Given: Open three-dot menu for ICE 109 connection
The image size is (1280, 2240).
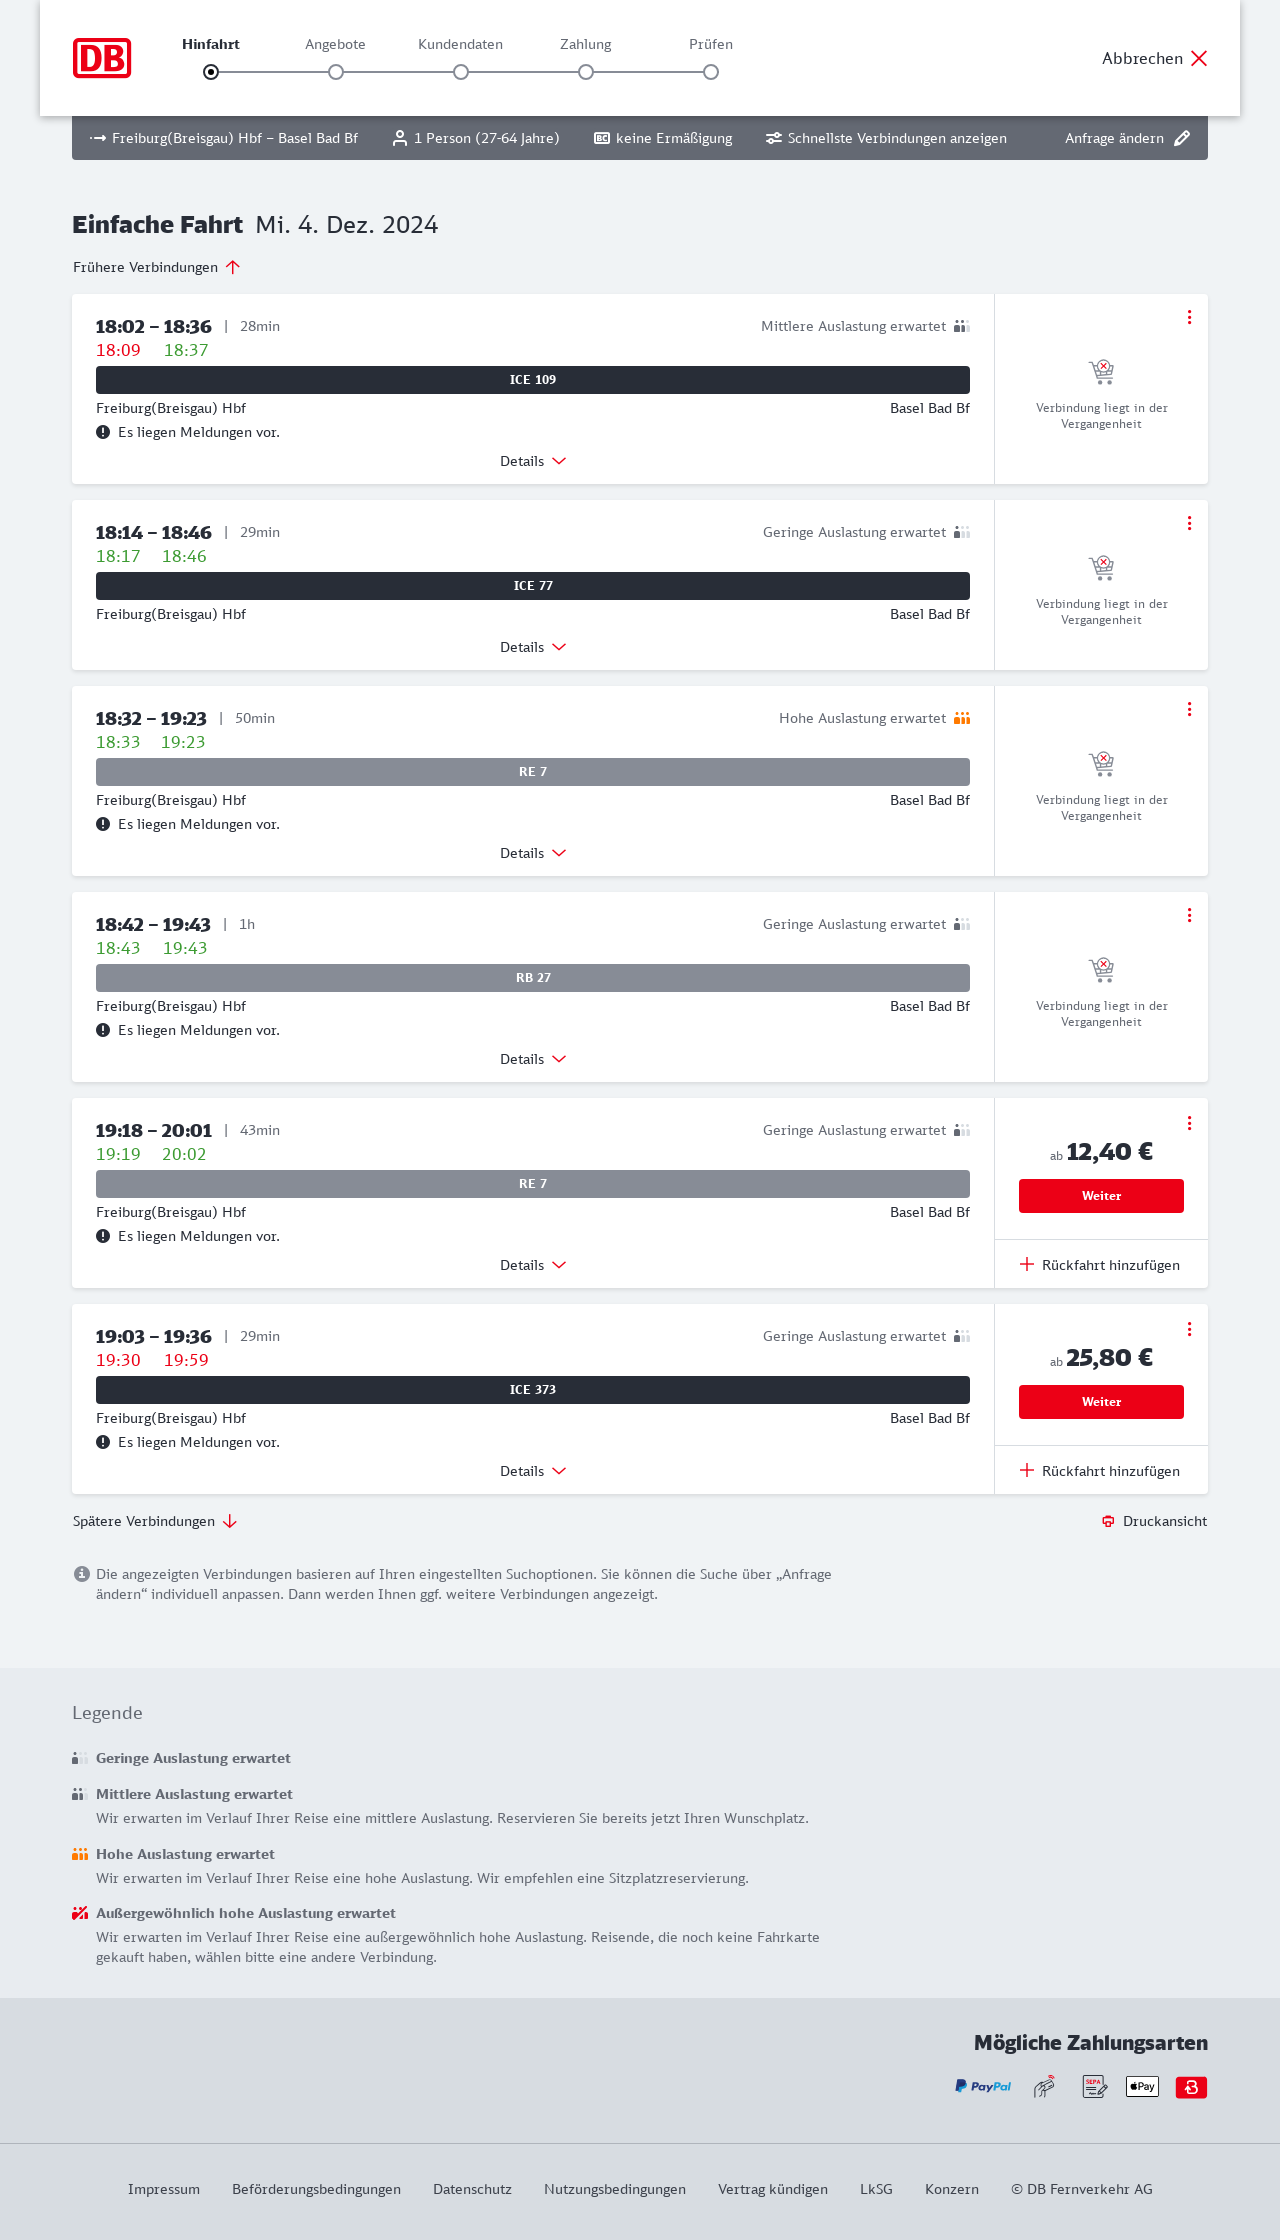Looking at the screenshot, I should click(x=1189, y=317).
